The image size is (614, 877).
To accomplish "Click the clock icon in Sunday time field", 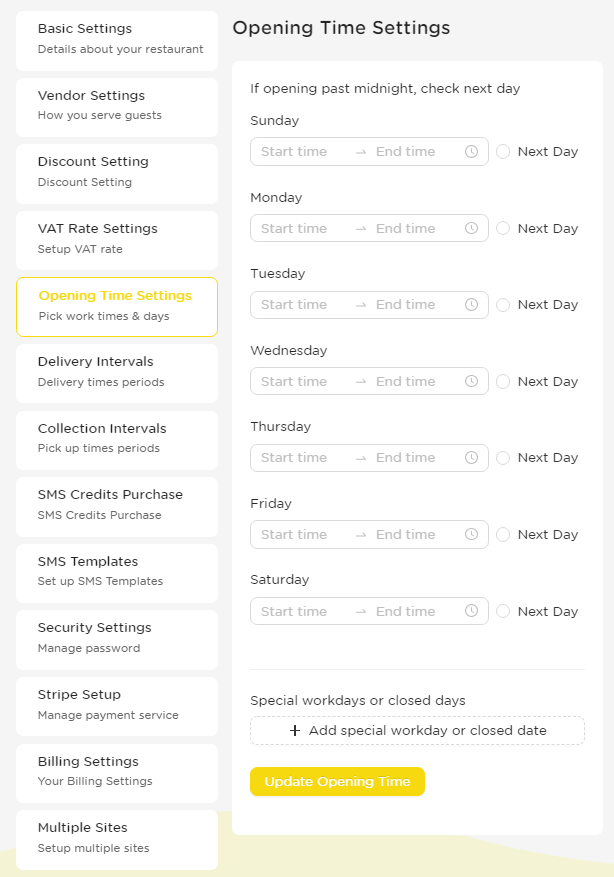I will (x=471, y=152).
